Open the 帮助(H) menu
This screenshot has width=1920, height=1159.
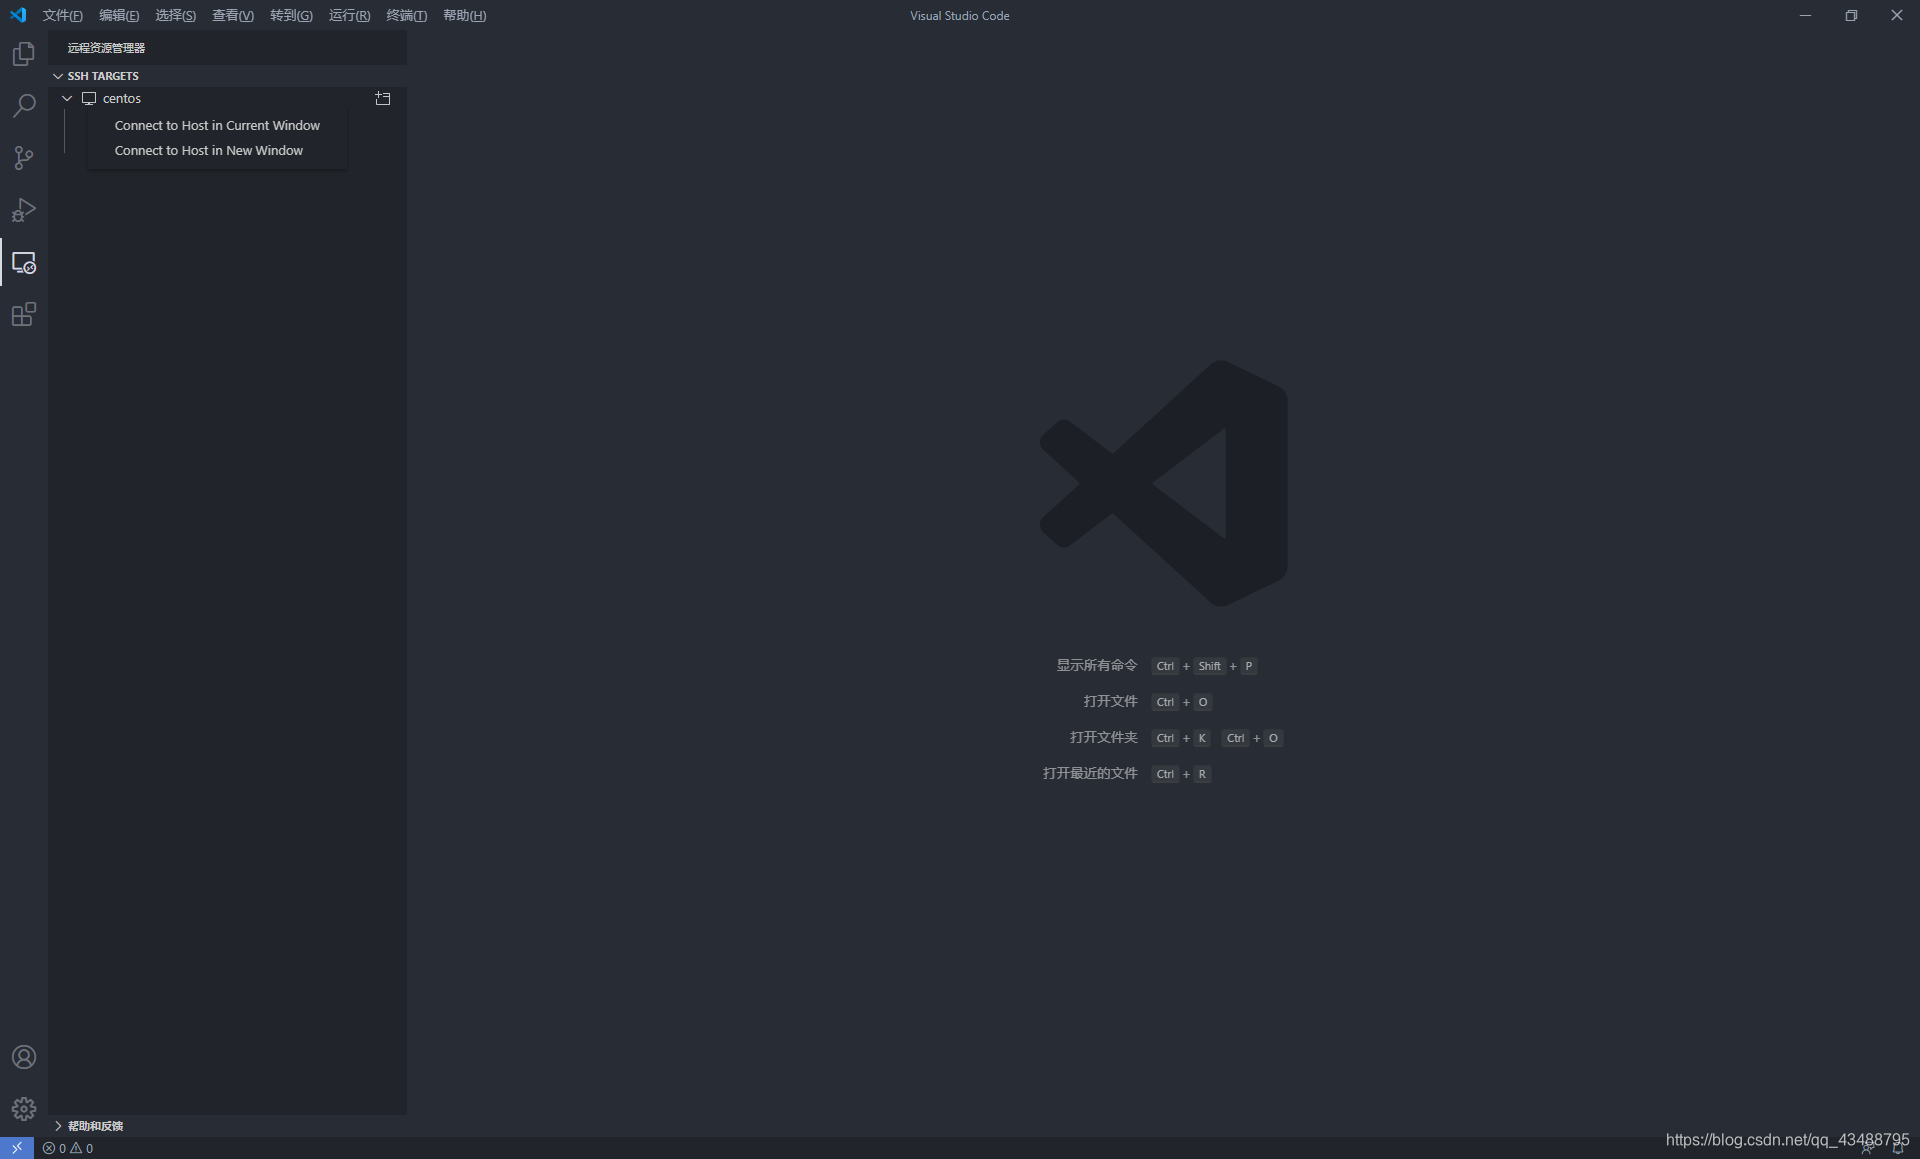coord(464,15)
